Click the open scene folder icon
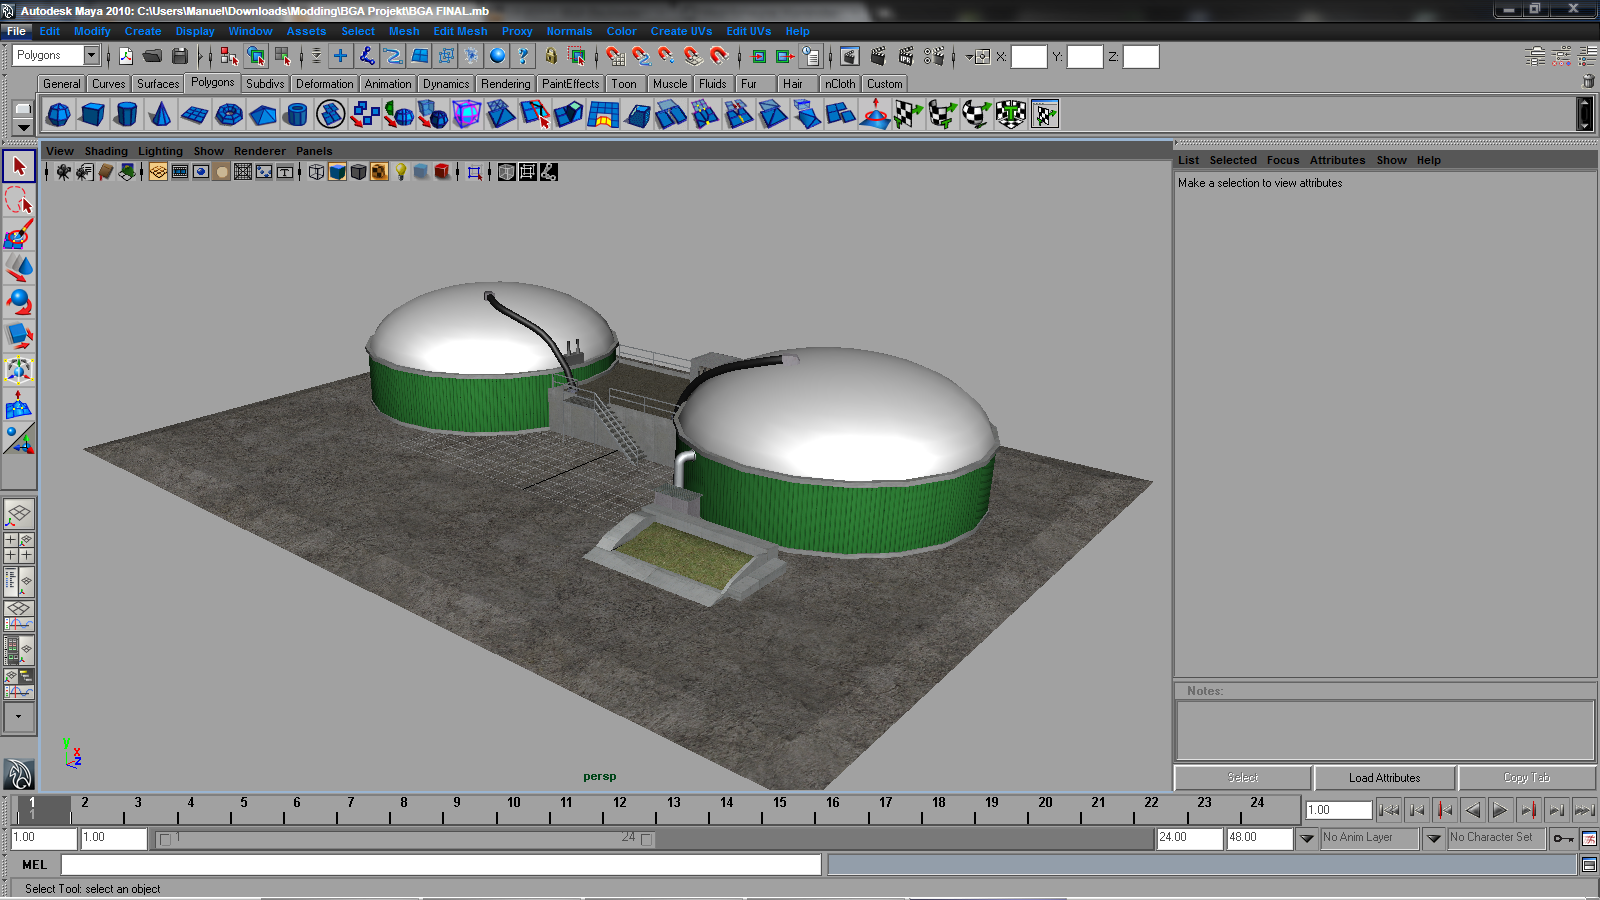The height and width of the screenshot is (900, 1600). coord(153,56)
